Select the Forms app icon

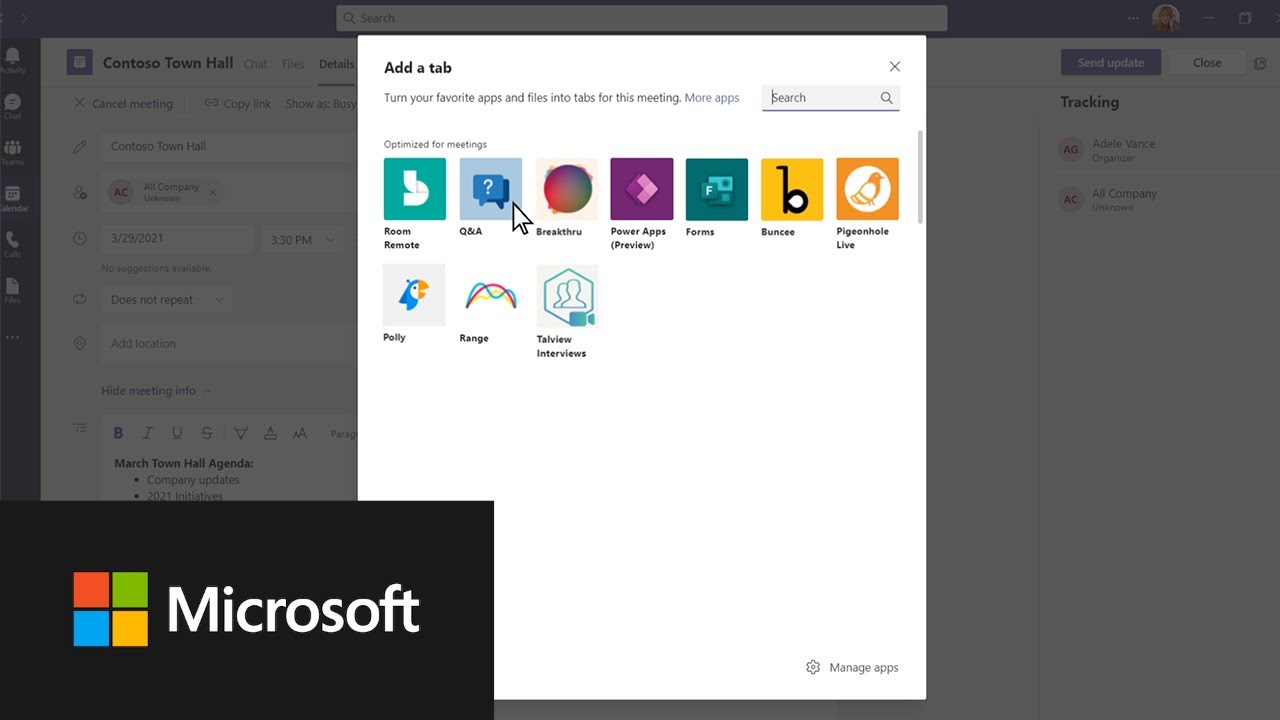(x=716, y=189)
